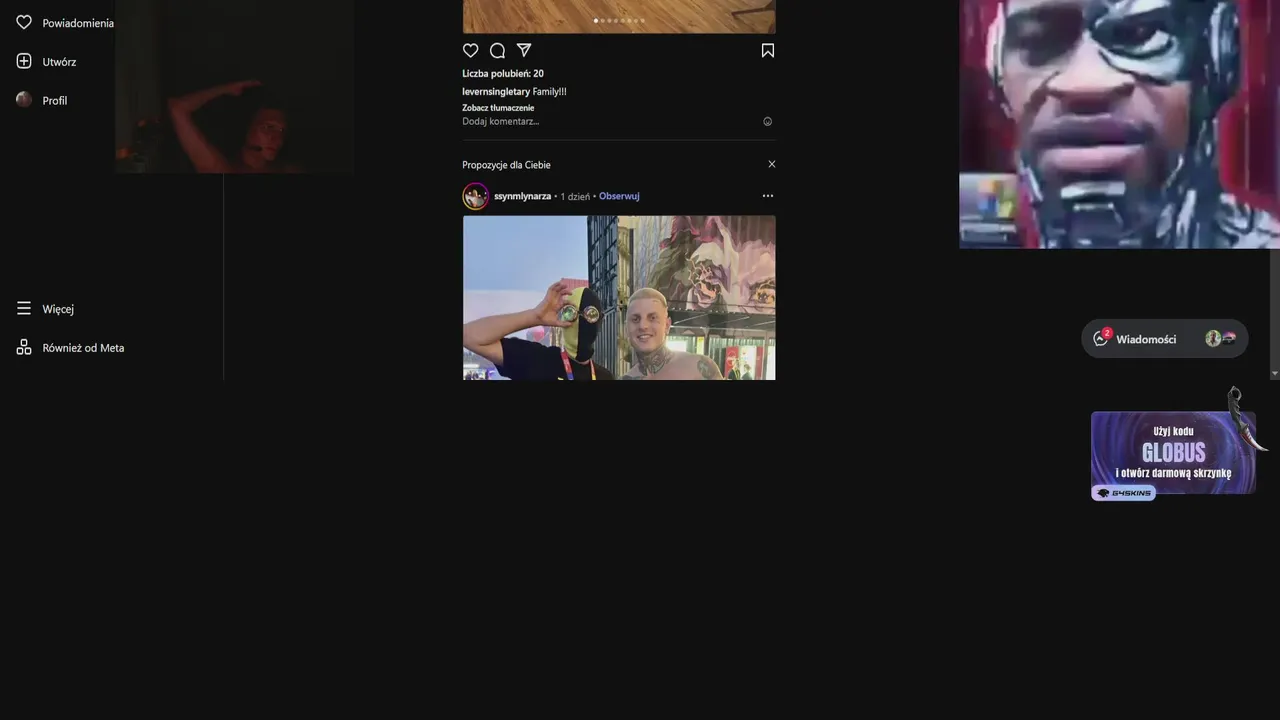Go to Profil menu item

click(x=55, y=101)
